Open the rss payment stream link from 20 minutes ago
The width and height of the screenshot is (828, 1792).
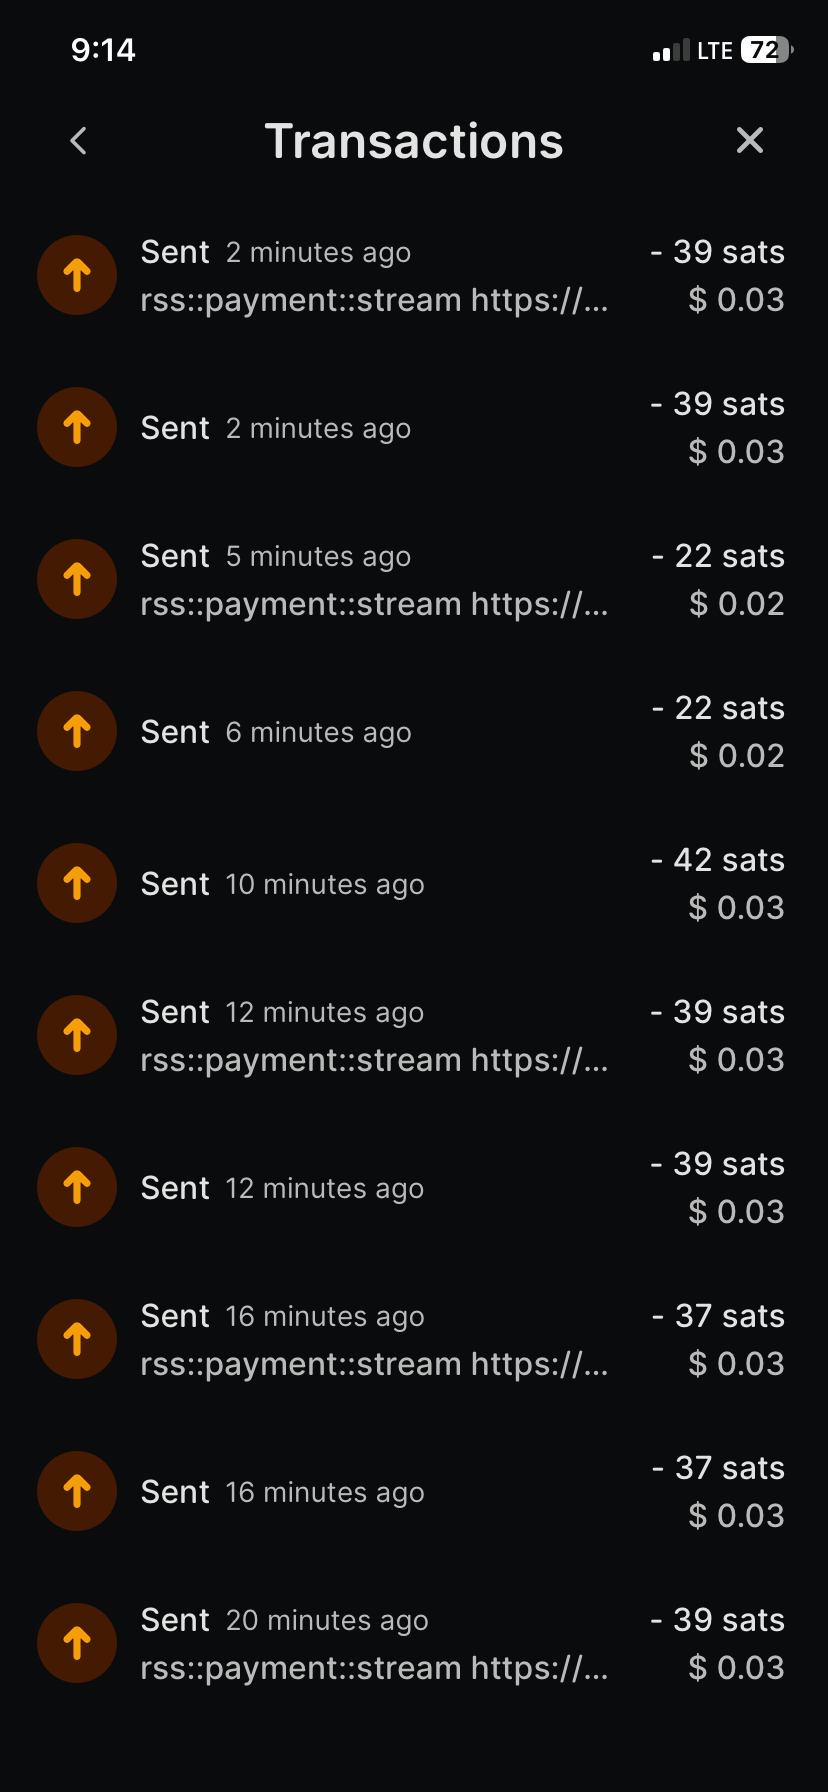pyautogui.click(x=374, y=1668)
